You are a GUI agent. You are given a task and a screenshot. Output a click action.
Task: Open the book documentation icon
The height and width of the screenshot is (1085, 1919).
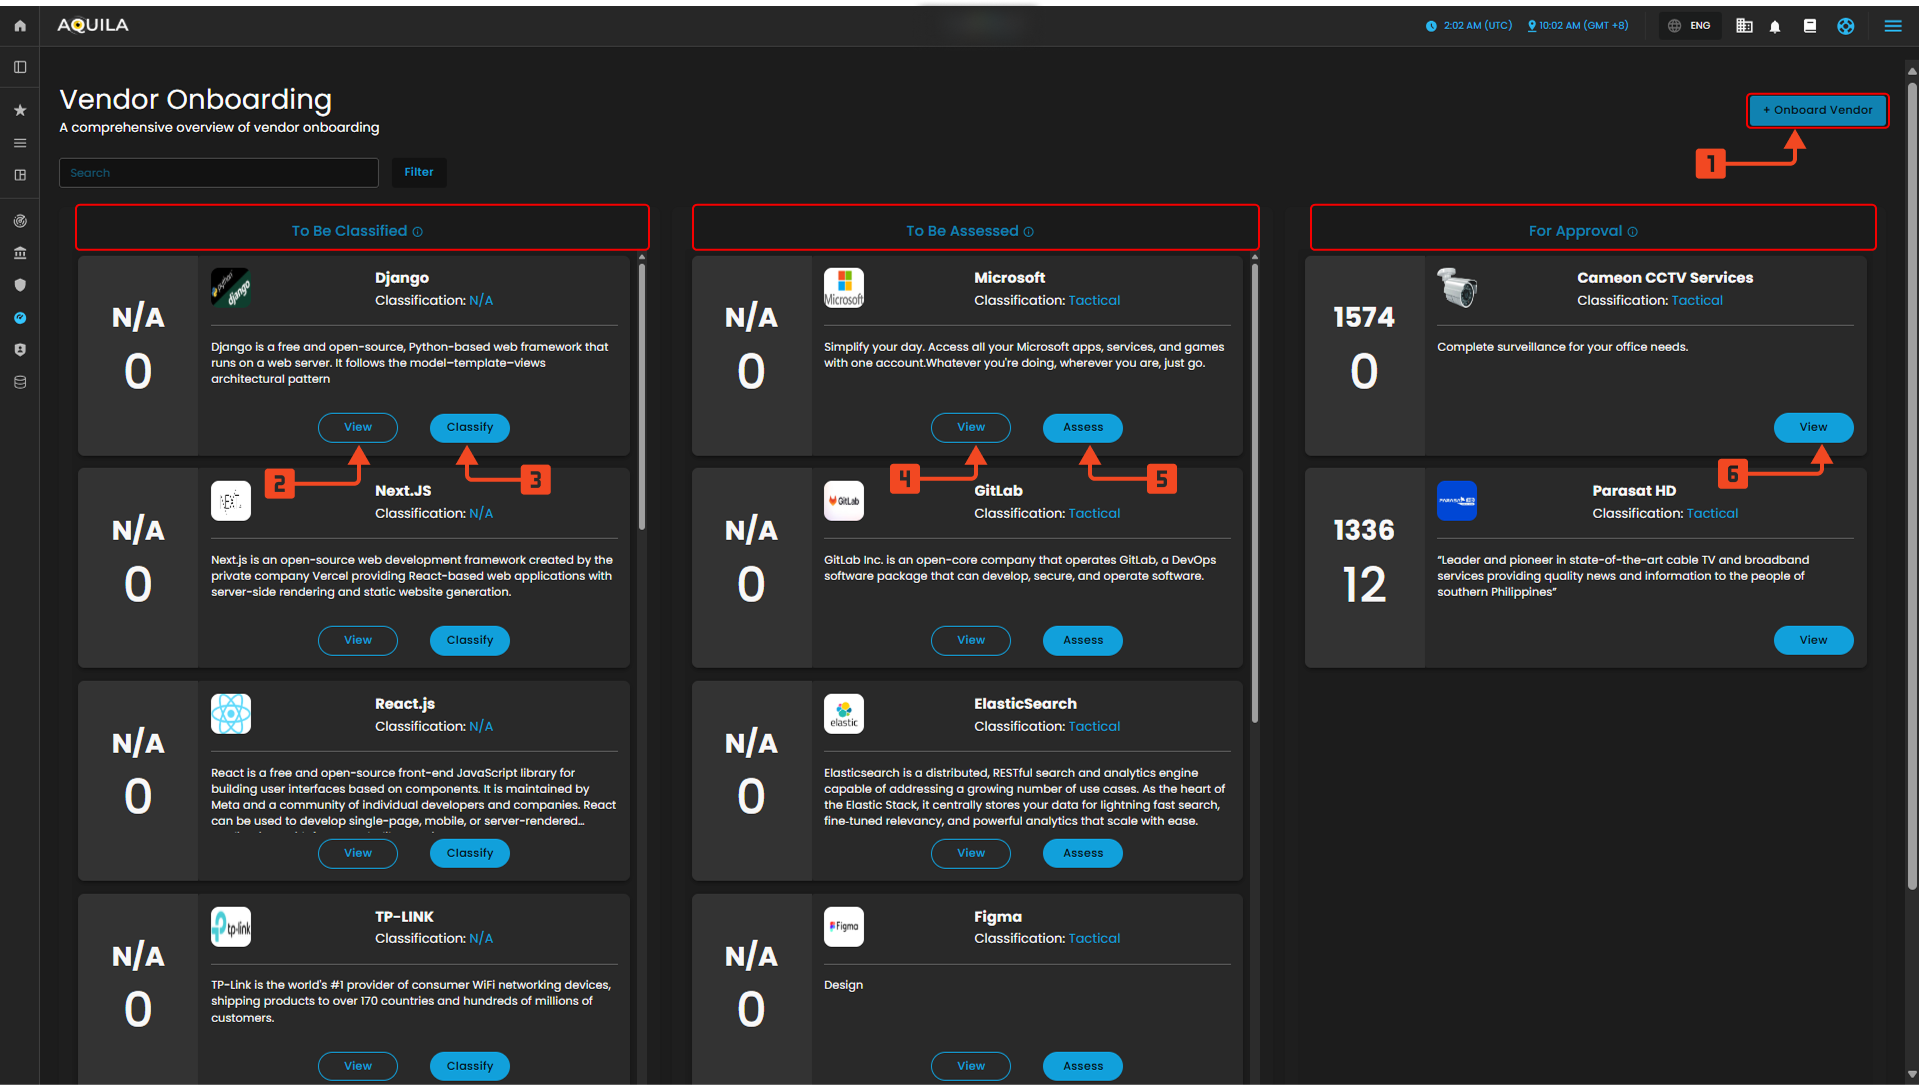click(1809, 26)
